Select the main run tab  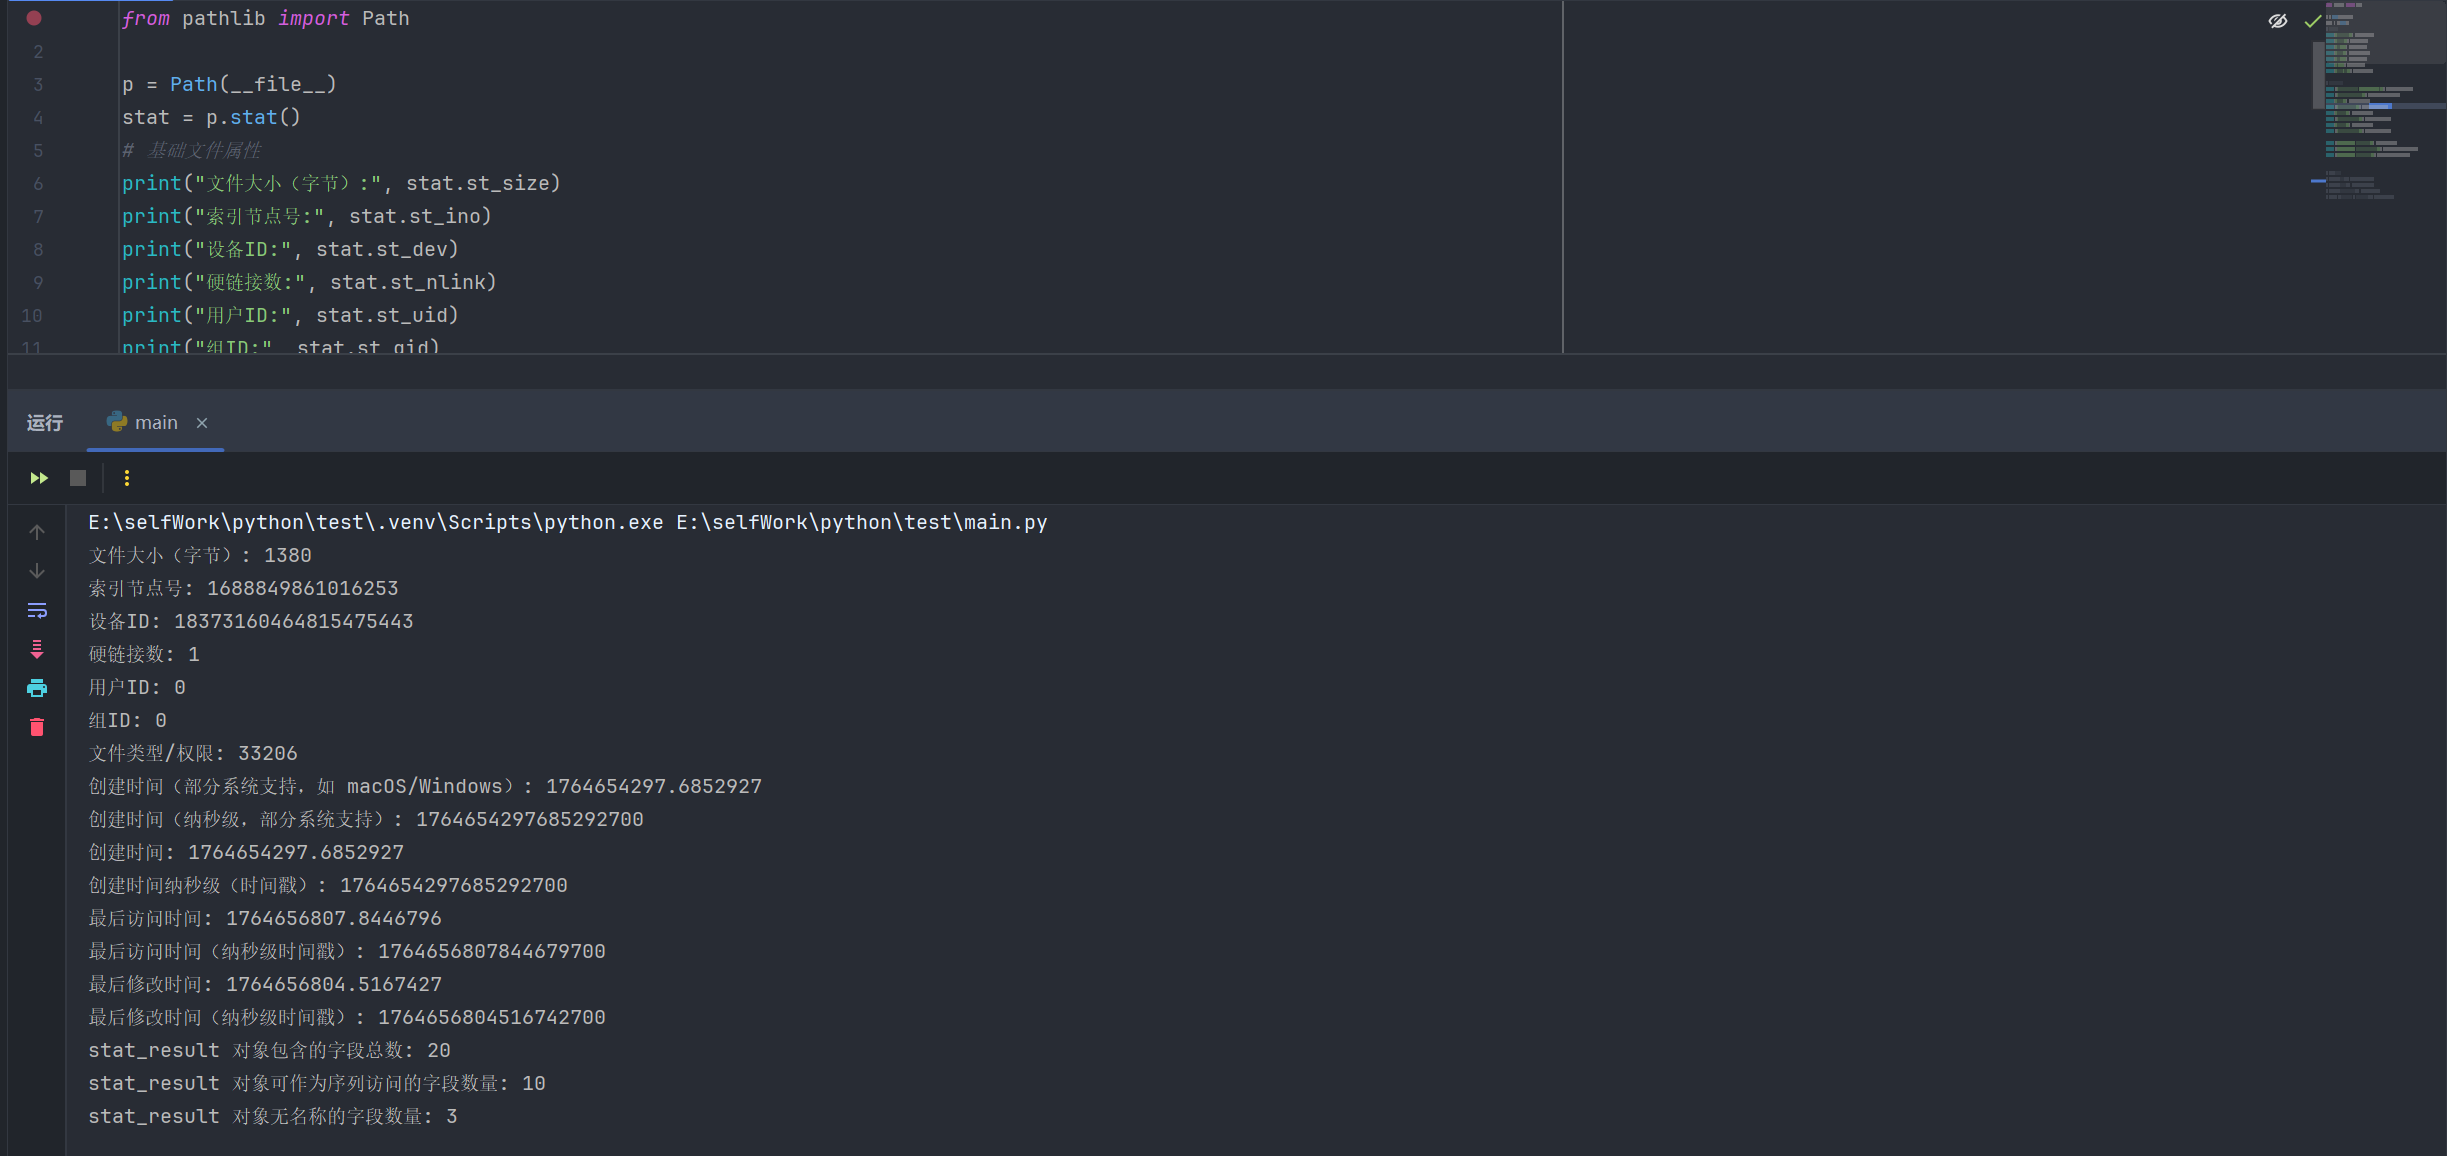[155, 423]
